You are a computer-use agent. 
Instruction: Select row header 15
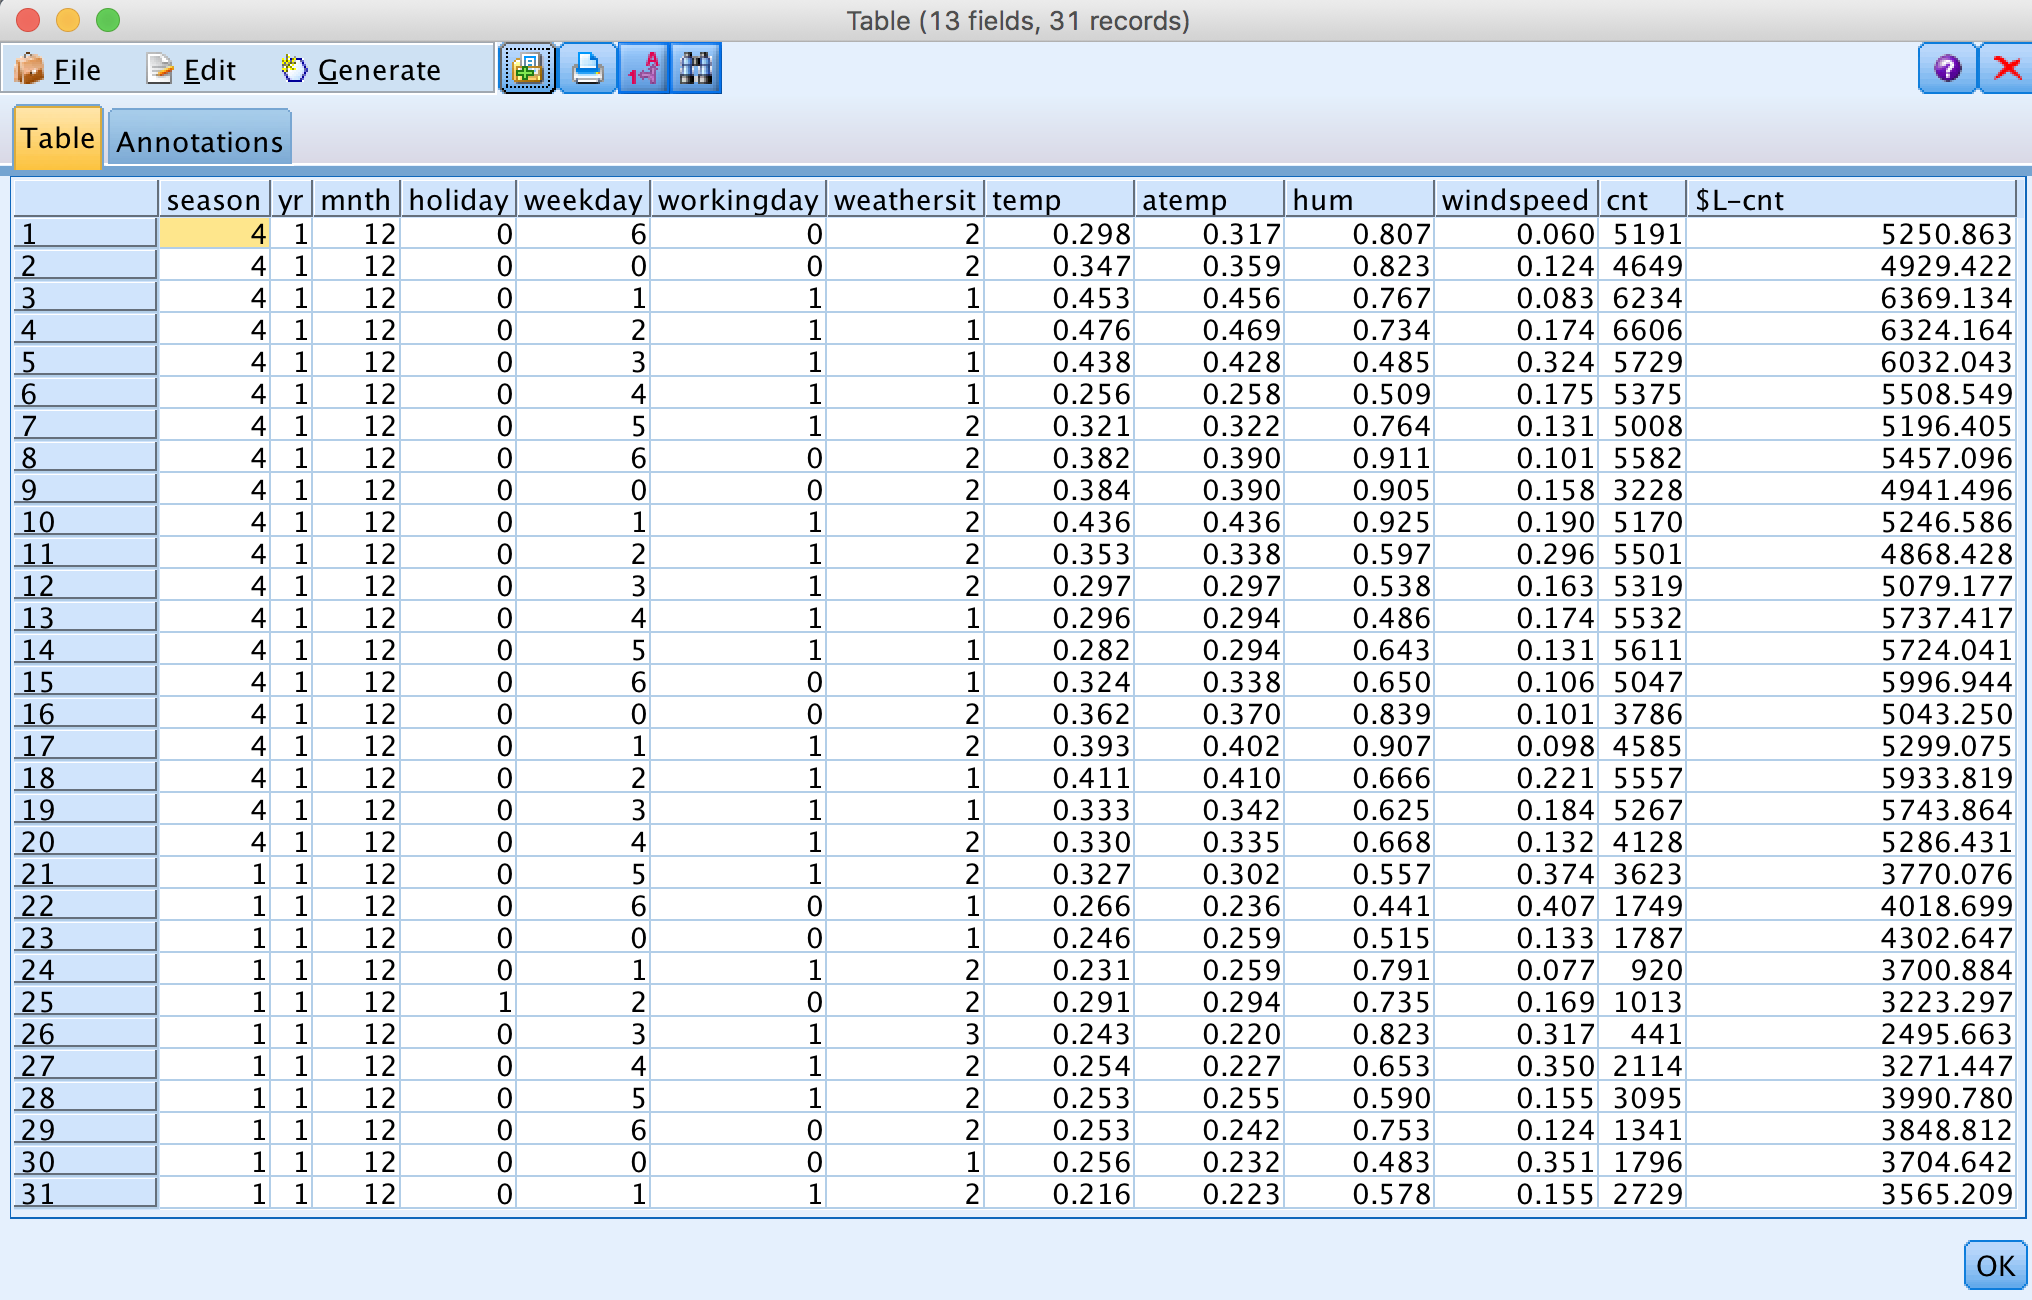tap(85, 682)
